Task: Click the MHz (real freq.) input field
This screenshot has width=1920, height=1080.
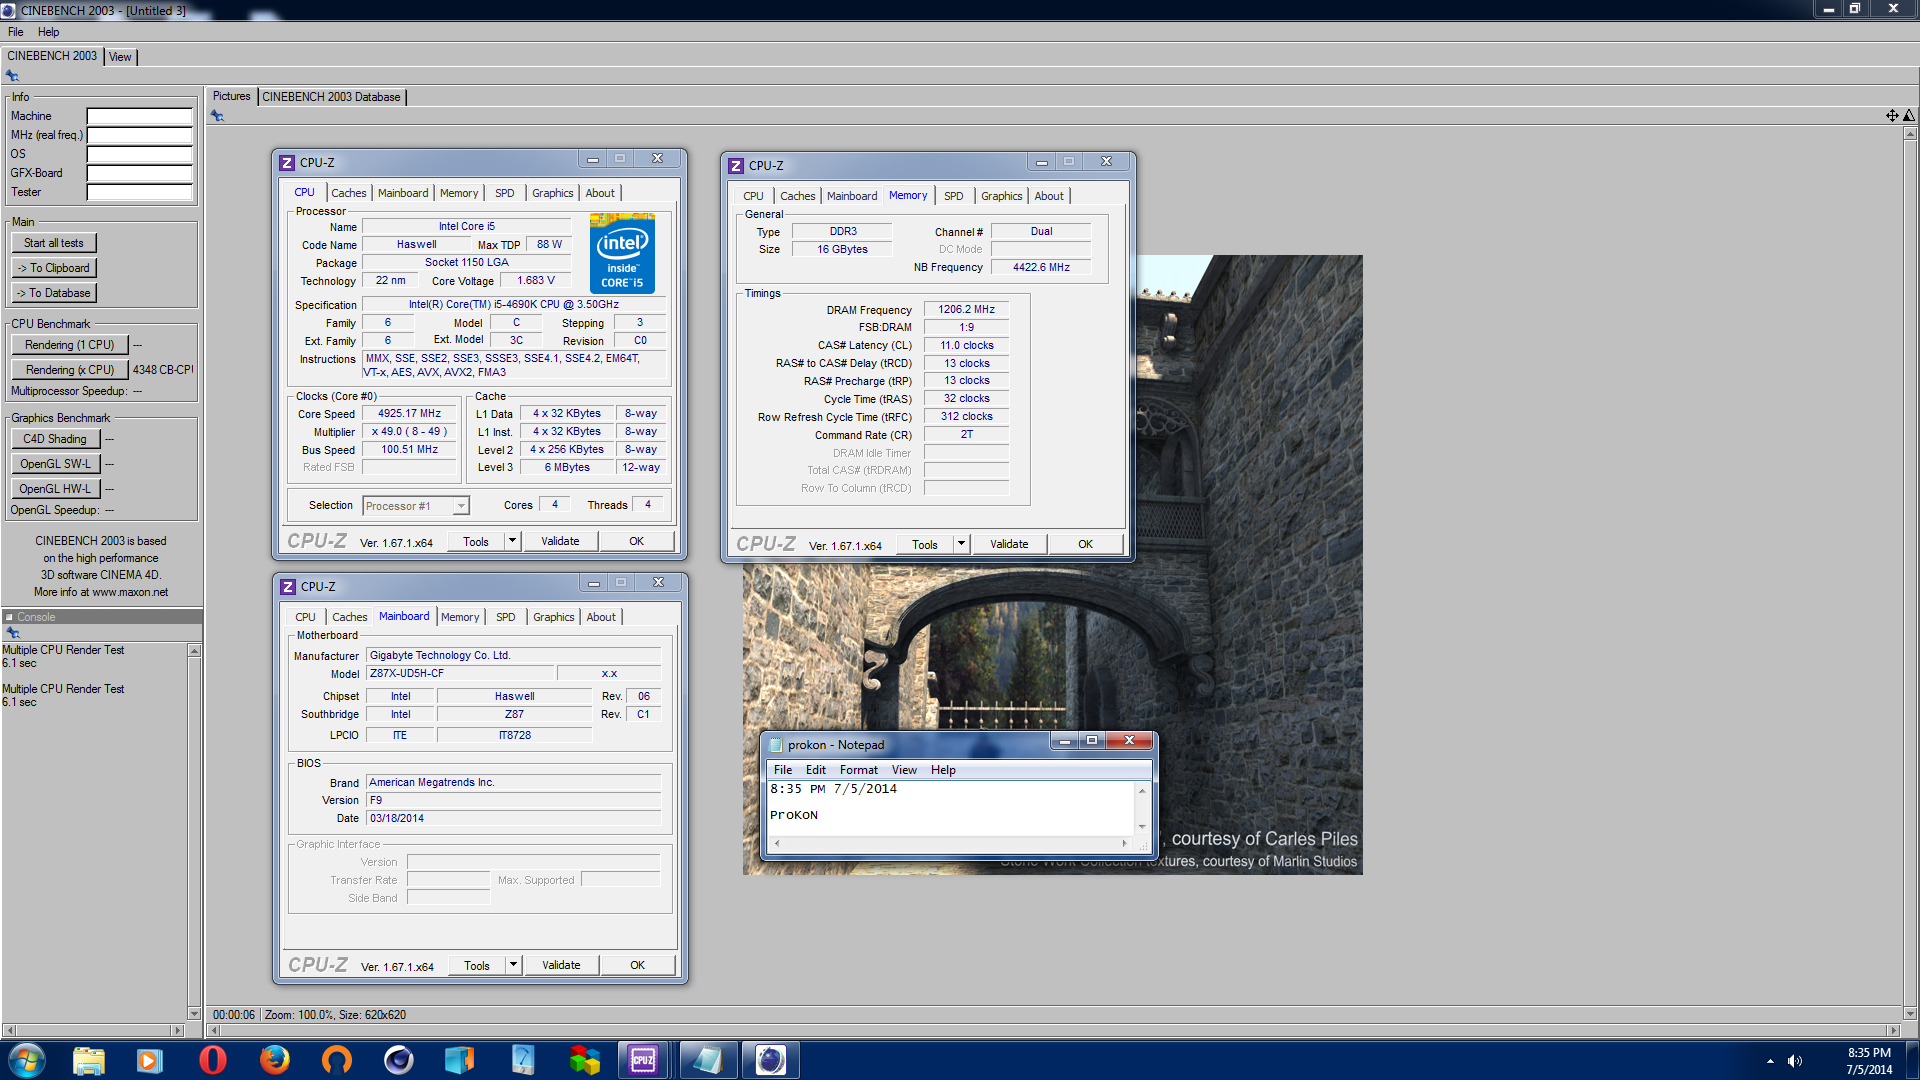Action: coord(139,135)
